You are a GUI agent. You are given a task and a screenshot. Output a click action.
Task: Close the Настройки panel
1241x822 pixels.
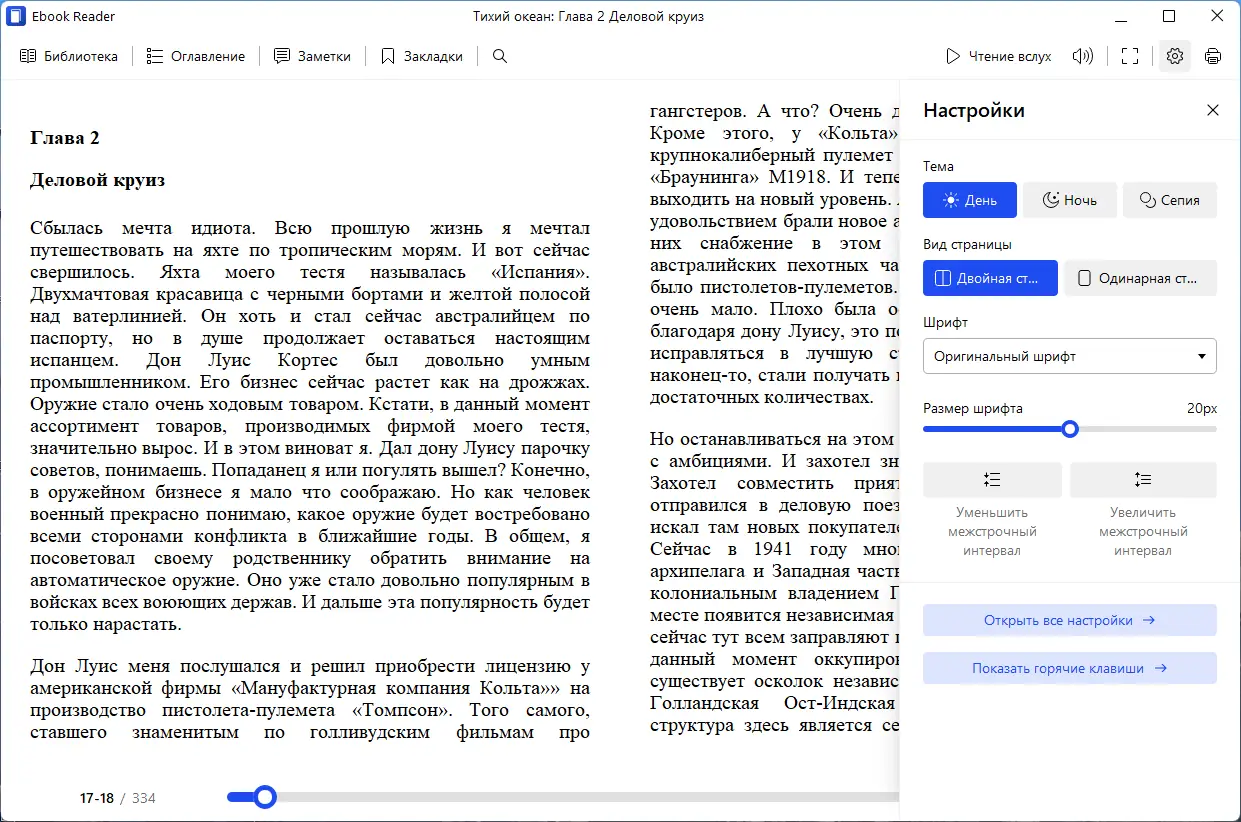(x=1212, y=110)
